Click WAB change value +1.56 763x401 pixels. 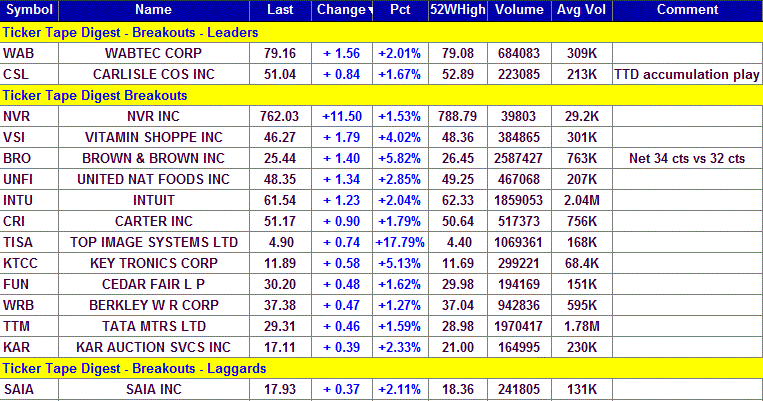[x=342, y=53]
